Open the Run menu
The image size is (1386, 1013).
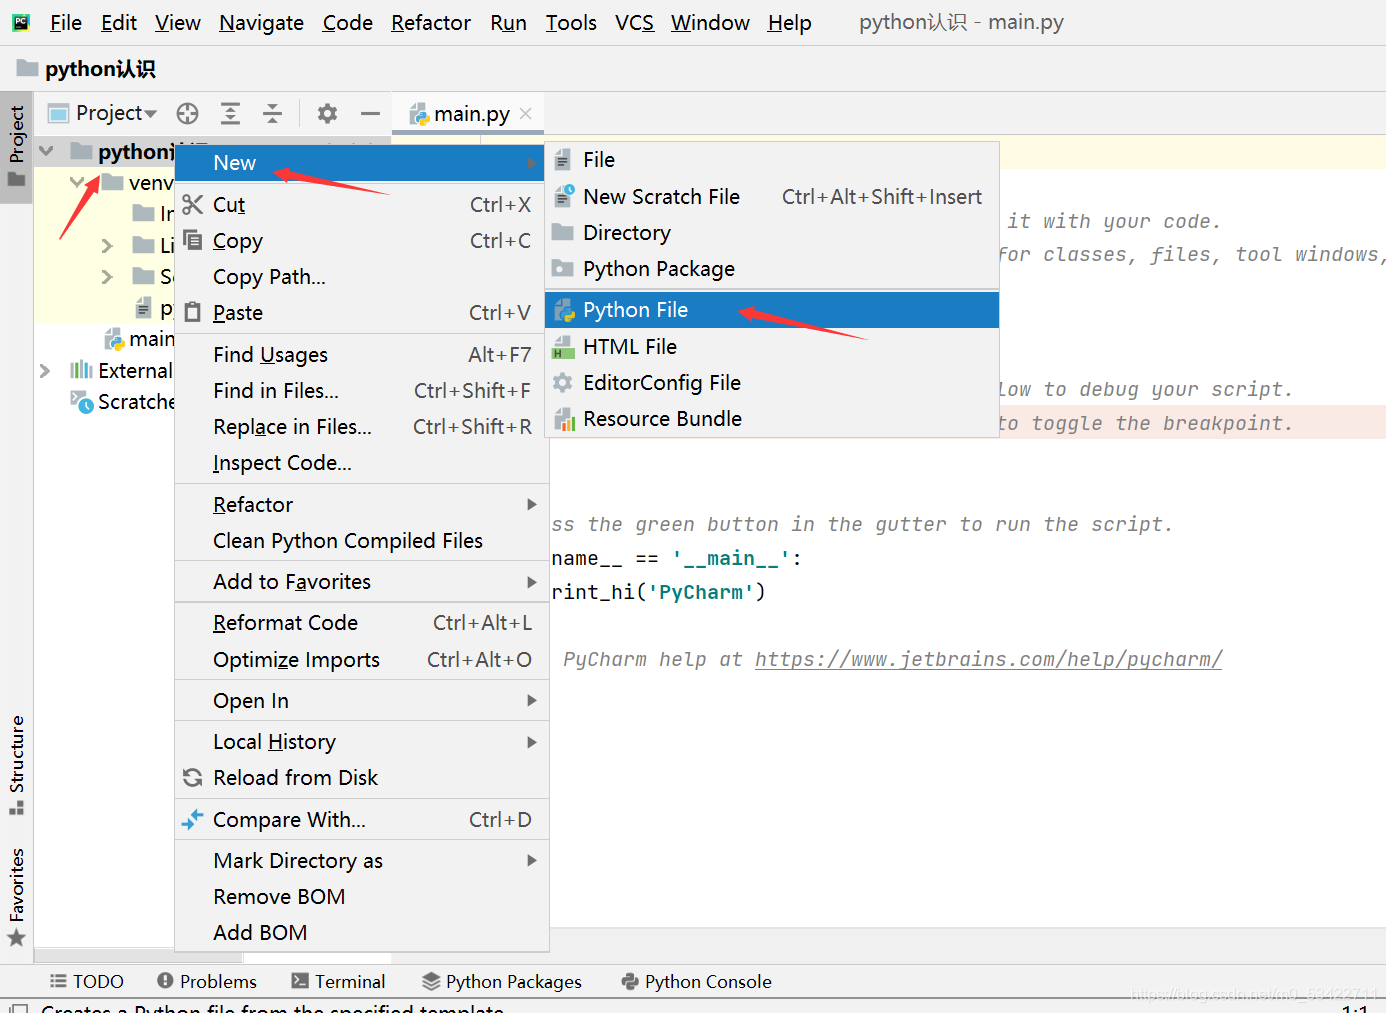pos(508,22)
